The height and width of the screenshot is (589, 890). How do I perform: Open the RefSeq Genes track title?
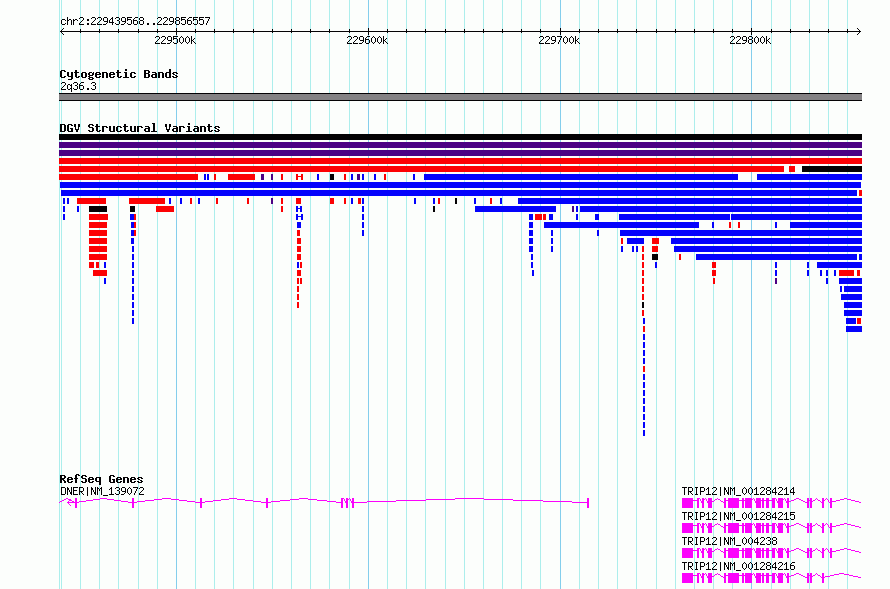click(x=101, y=479)
